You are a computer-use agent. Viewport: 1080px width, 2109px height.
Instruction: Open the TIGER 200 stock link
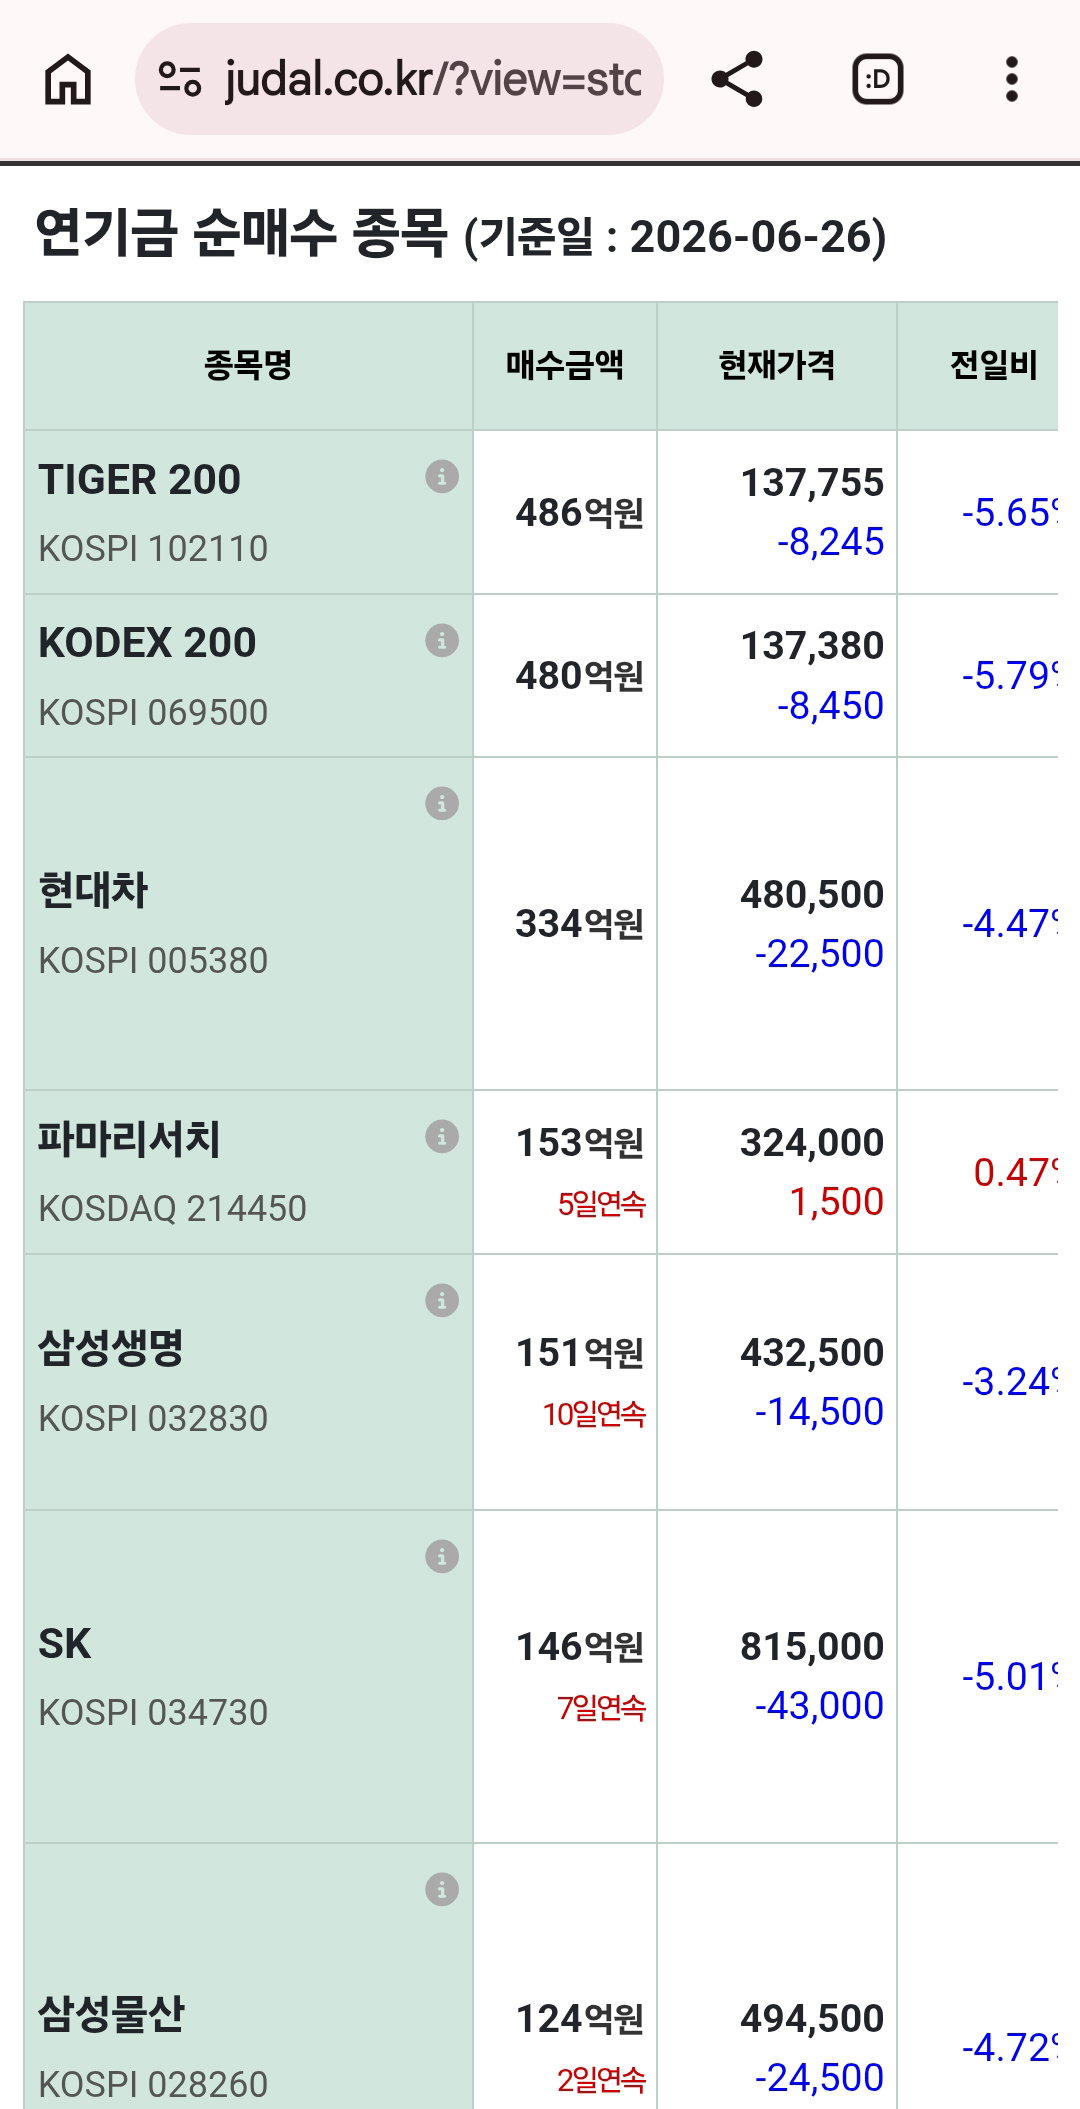coord(139,480)
